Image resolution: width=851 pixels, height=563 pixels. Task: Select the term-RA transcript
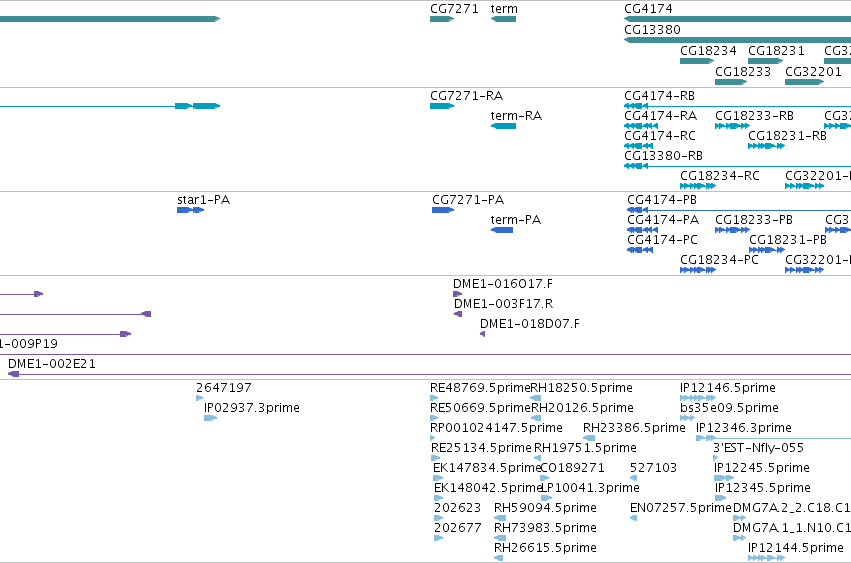[x=503, y=126]
